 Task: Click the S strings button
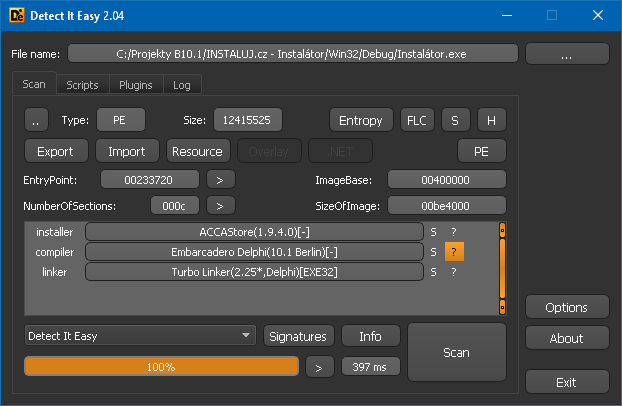pos(454,120)
